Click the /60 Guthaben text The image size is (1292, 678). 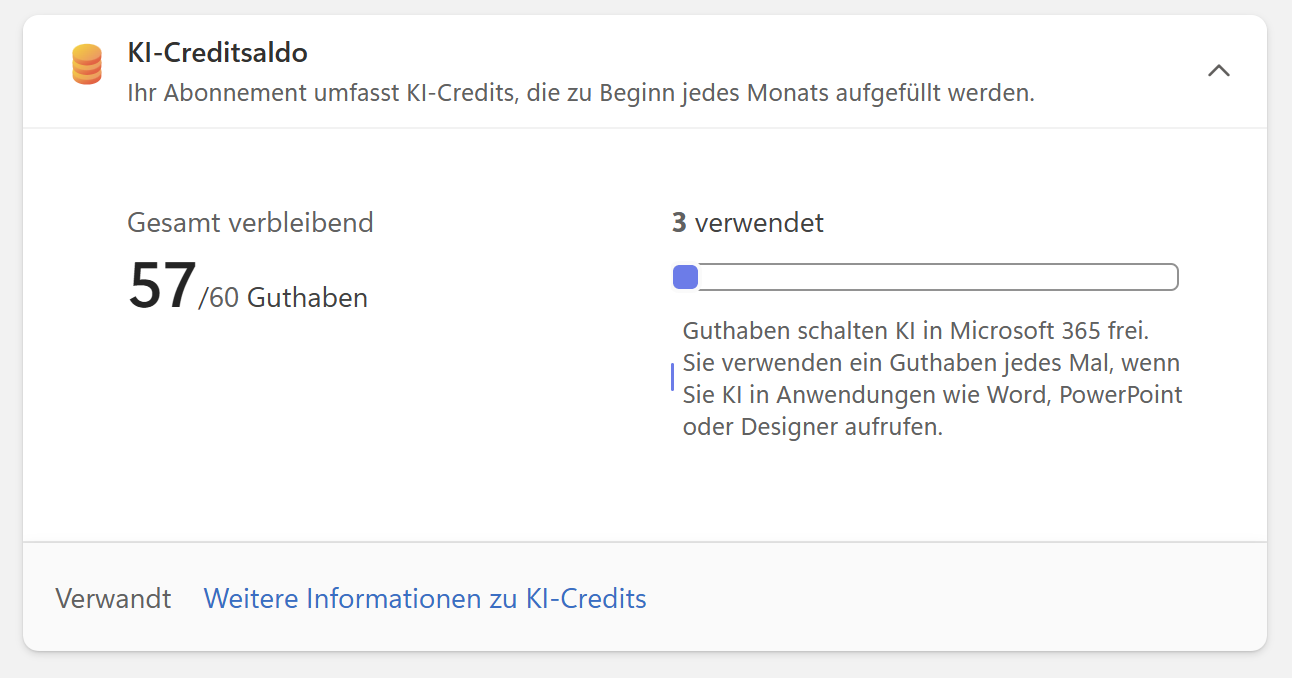tap(283, 298)
